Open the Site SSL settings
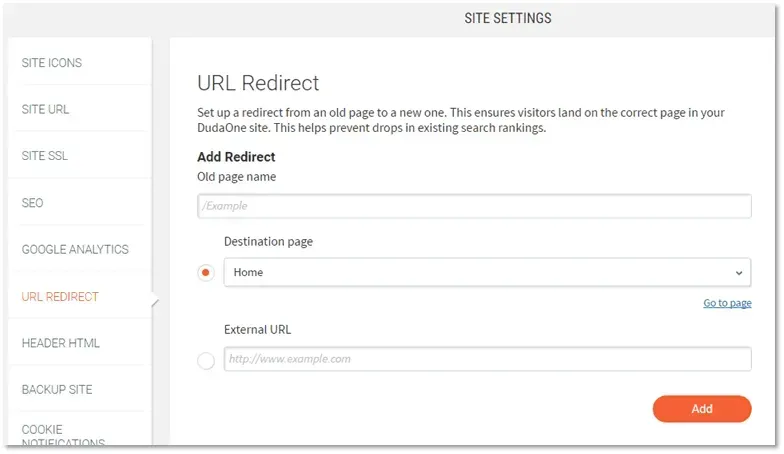 pos(44,156)
